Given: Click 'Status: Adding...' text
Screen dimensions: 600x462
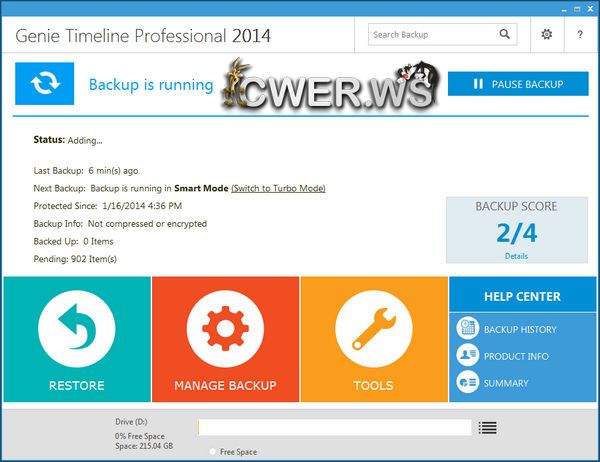Looking at the screenshot, I should pyautogui.click(x=68, y=140).
